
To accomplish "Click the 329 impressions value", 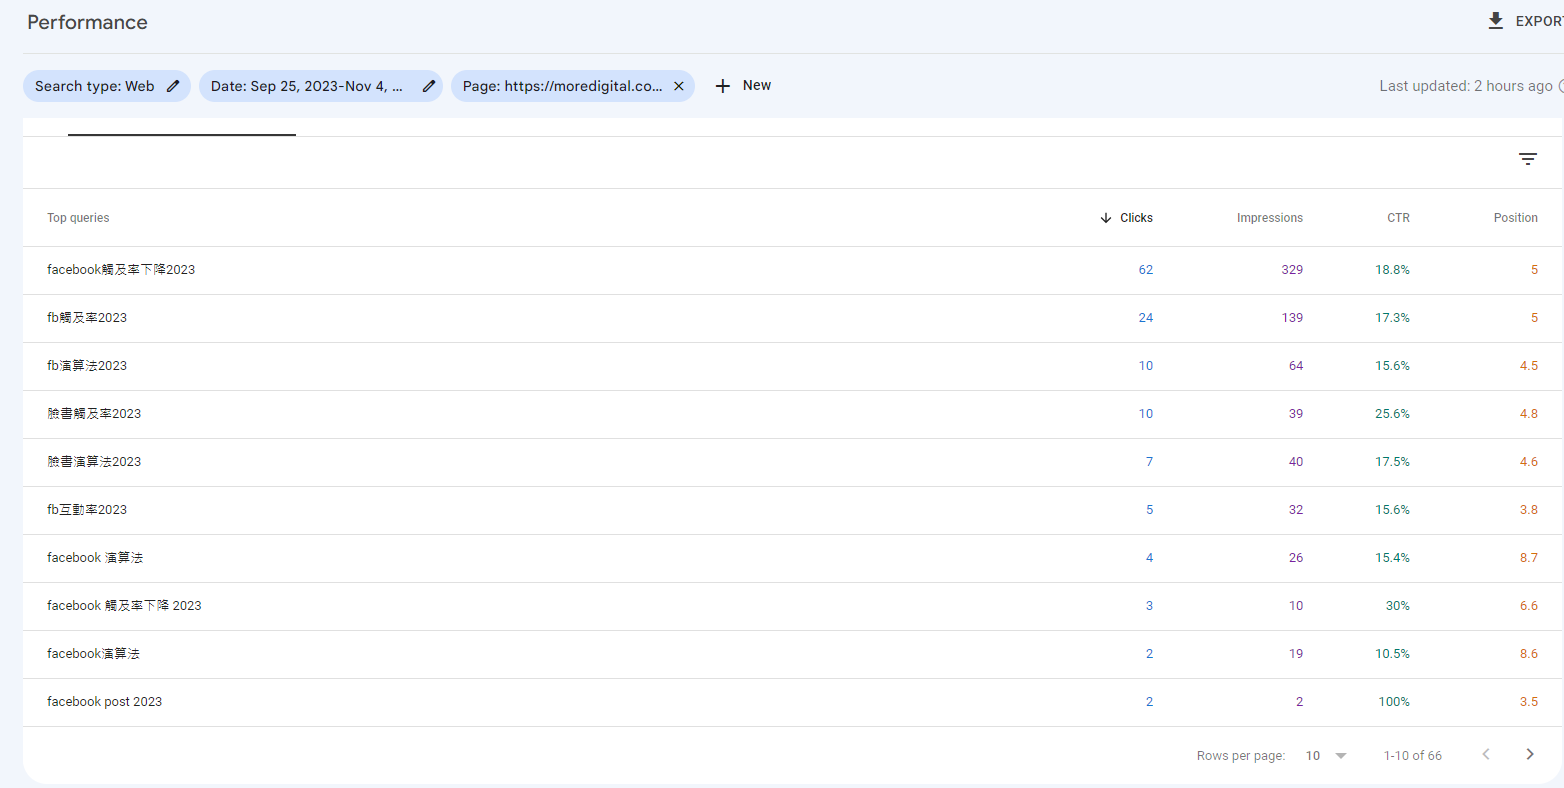I will 1292,270.
